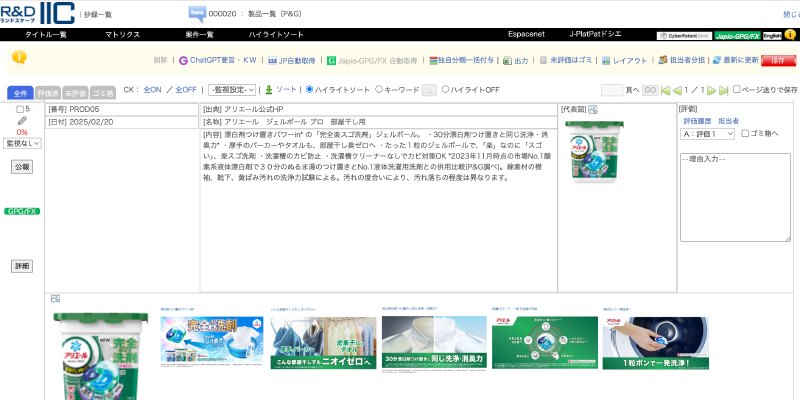Viewport: 800px width, 400px height.
Task: Select キーワード radio button
Action: click(379, 89)
